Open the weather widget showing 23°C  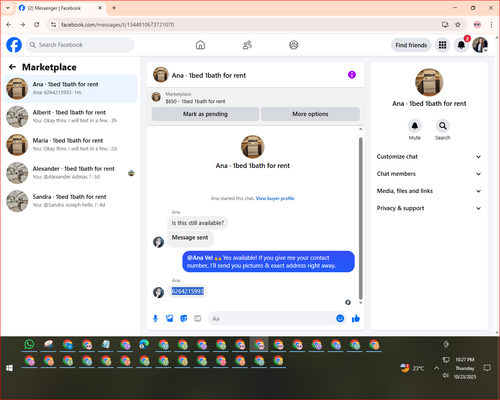point(412,368)
